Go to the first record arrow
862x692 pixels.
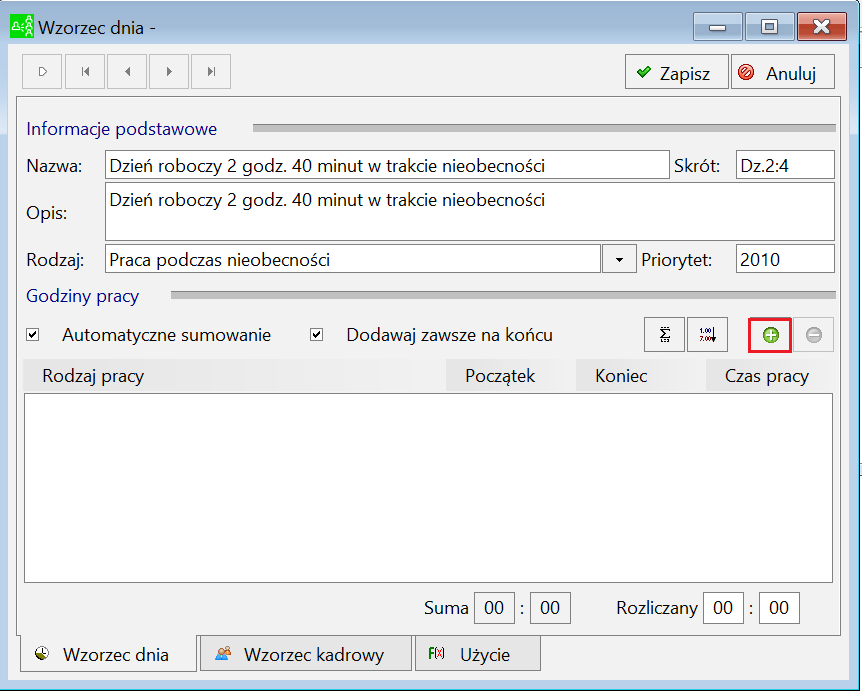pos(85,71)
